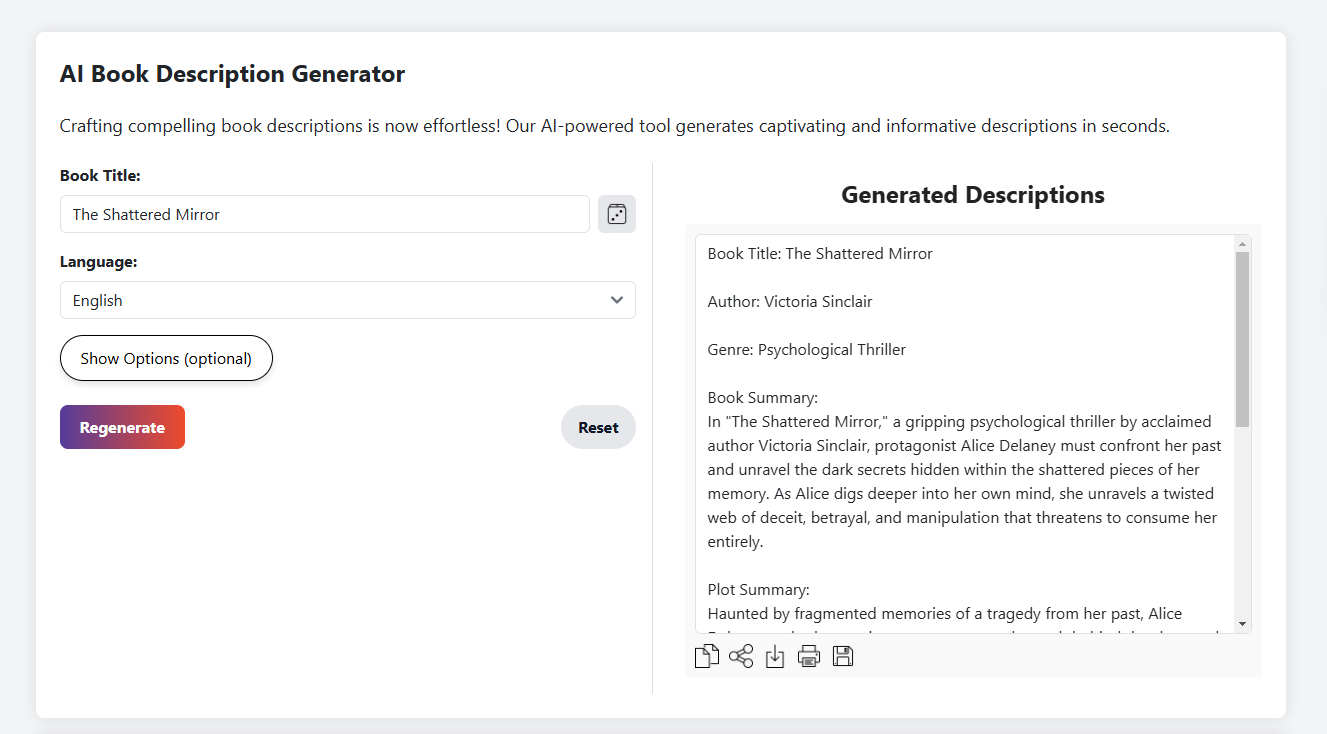The height and width of the screenshot is (734, 1327).
Task: Click the share icon below the description
Action: 741,656
